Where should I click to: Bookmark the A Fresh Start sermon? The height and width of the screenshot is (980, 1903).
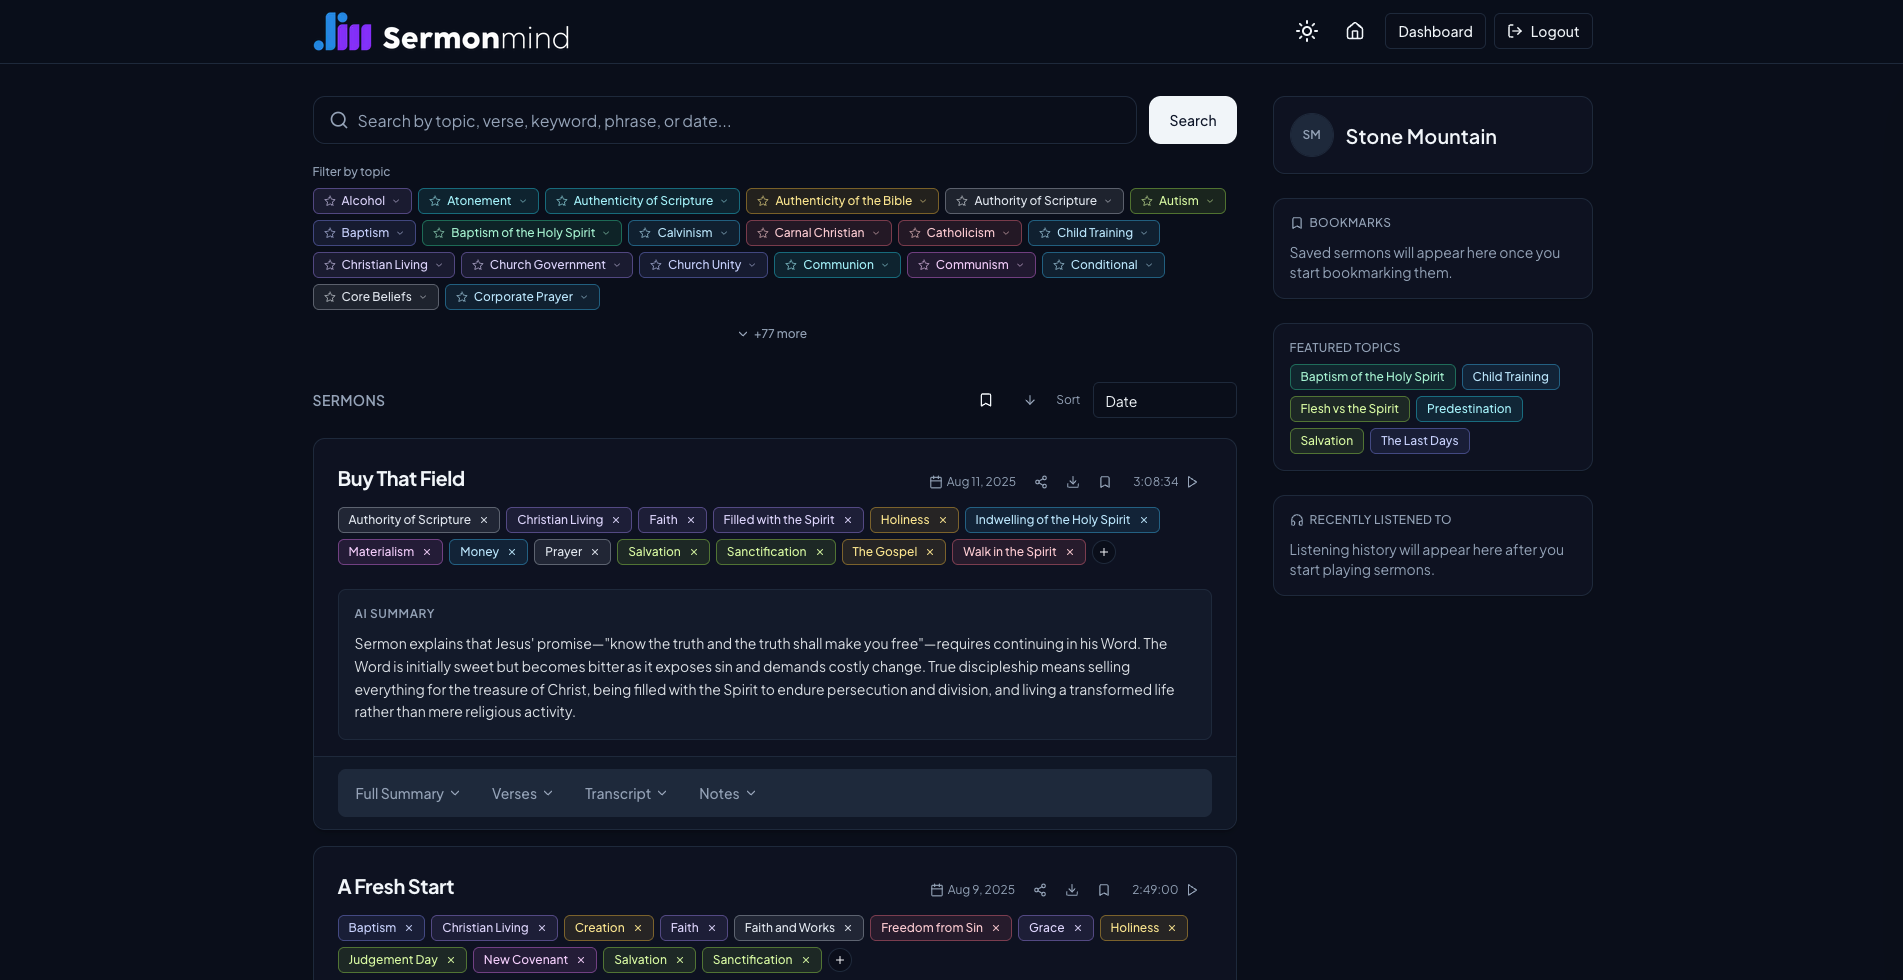(x=1104, y=890)
